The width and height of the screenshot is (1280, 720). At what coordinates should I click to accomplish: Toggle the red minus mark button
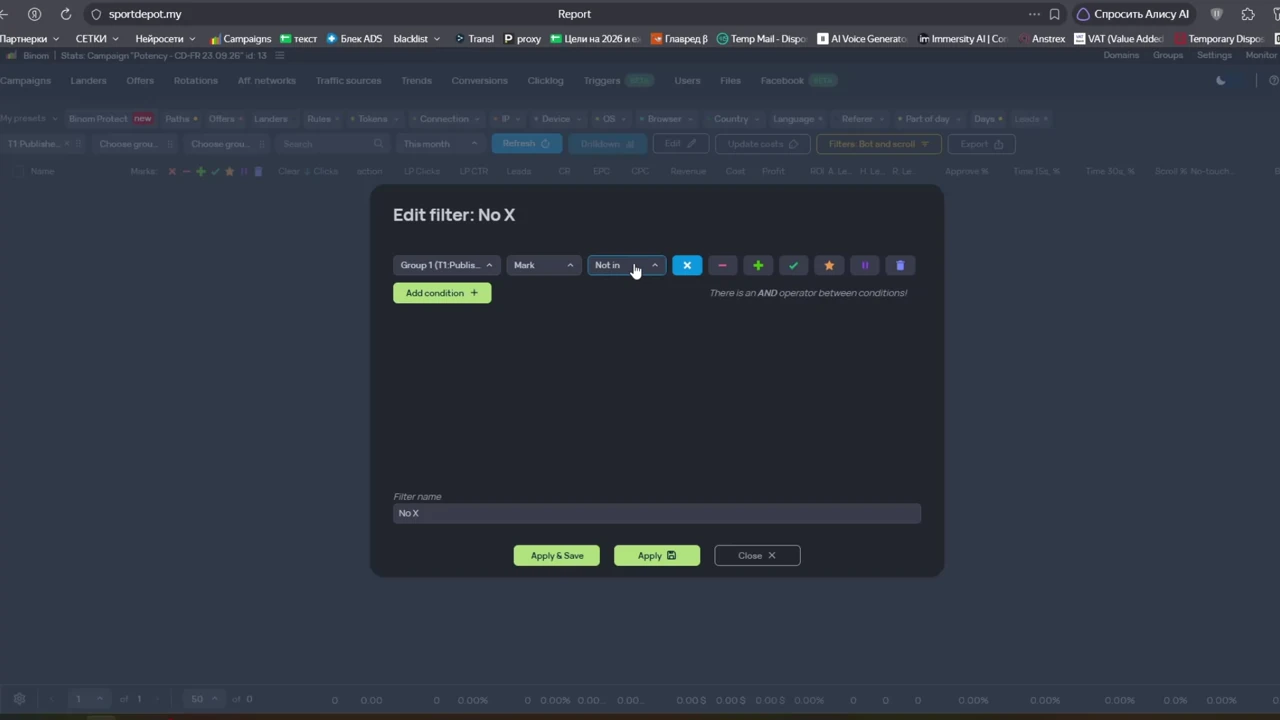click(x=722, y=265)
